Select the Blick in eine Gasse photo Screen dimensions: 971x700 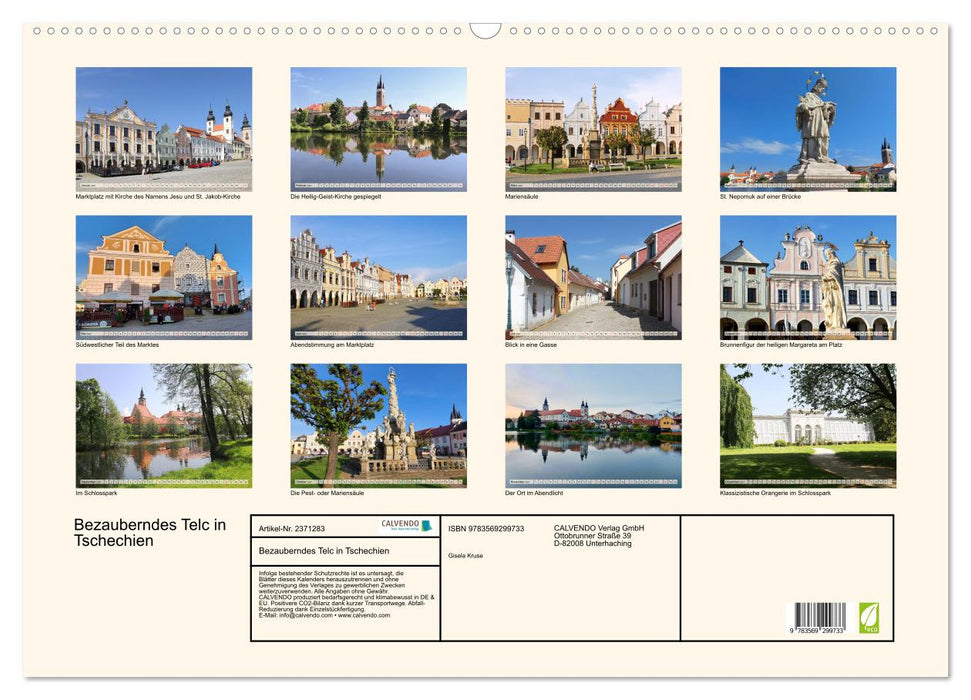click(593, 278)
